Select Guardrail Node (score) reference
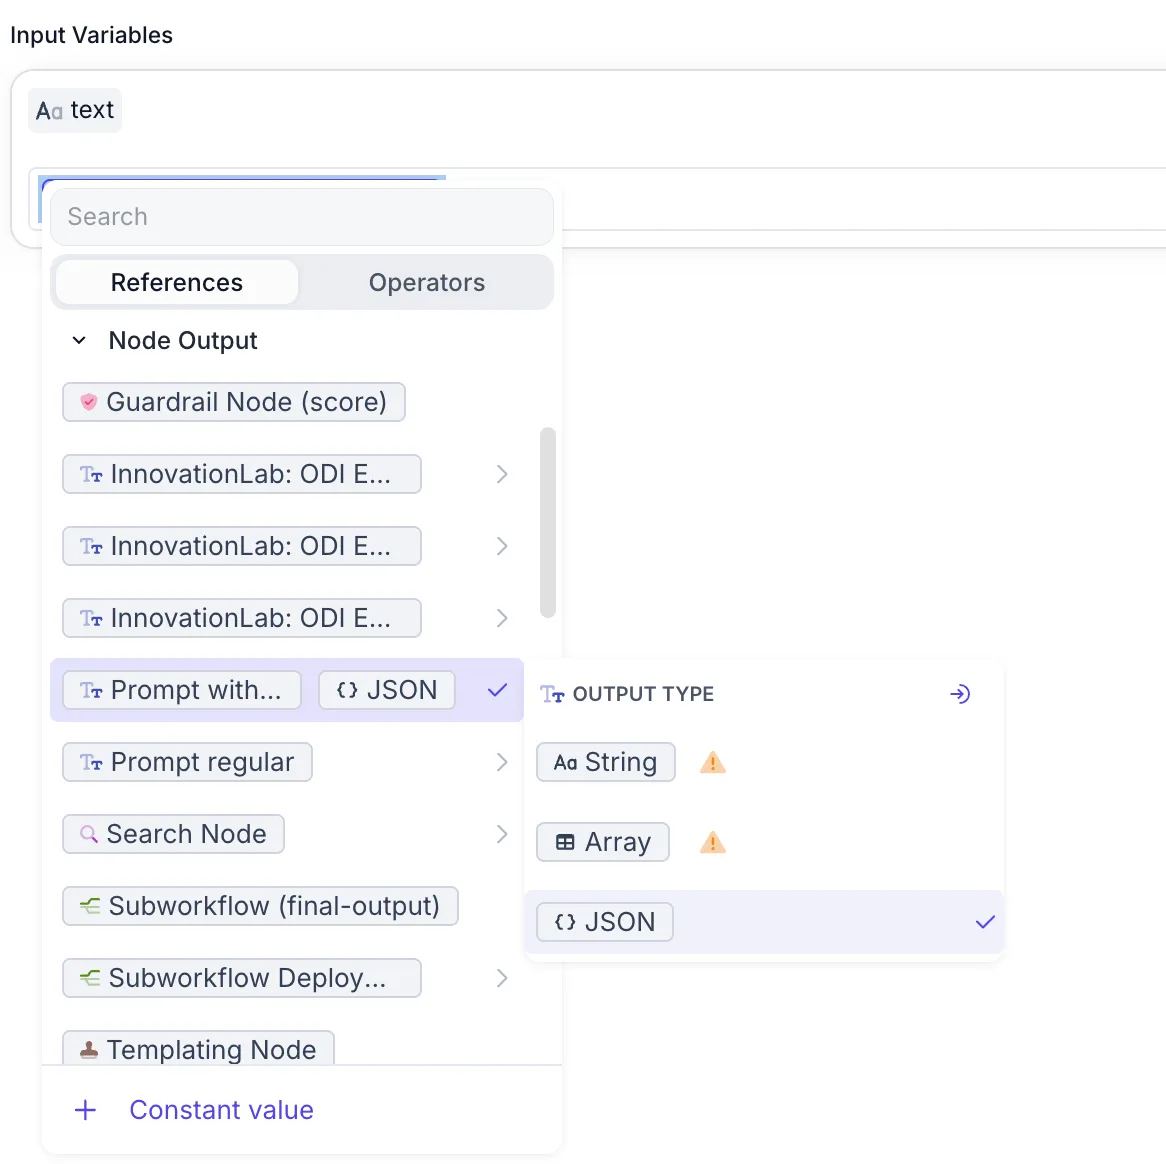 click(233, 402)
